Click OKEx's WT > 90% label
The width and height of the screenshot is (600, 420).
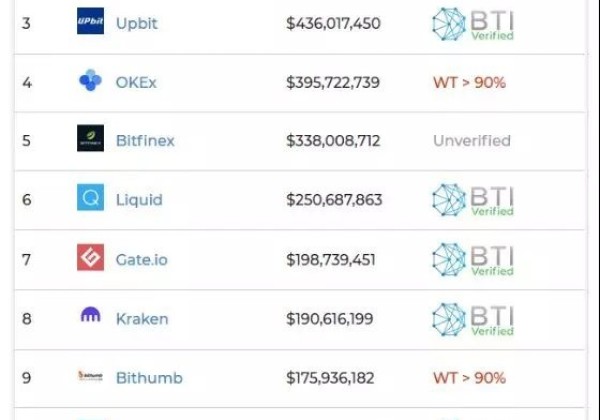tap(469, 82)
